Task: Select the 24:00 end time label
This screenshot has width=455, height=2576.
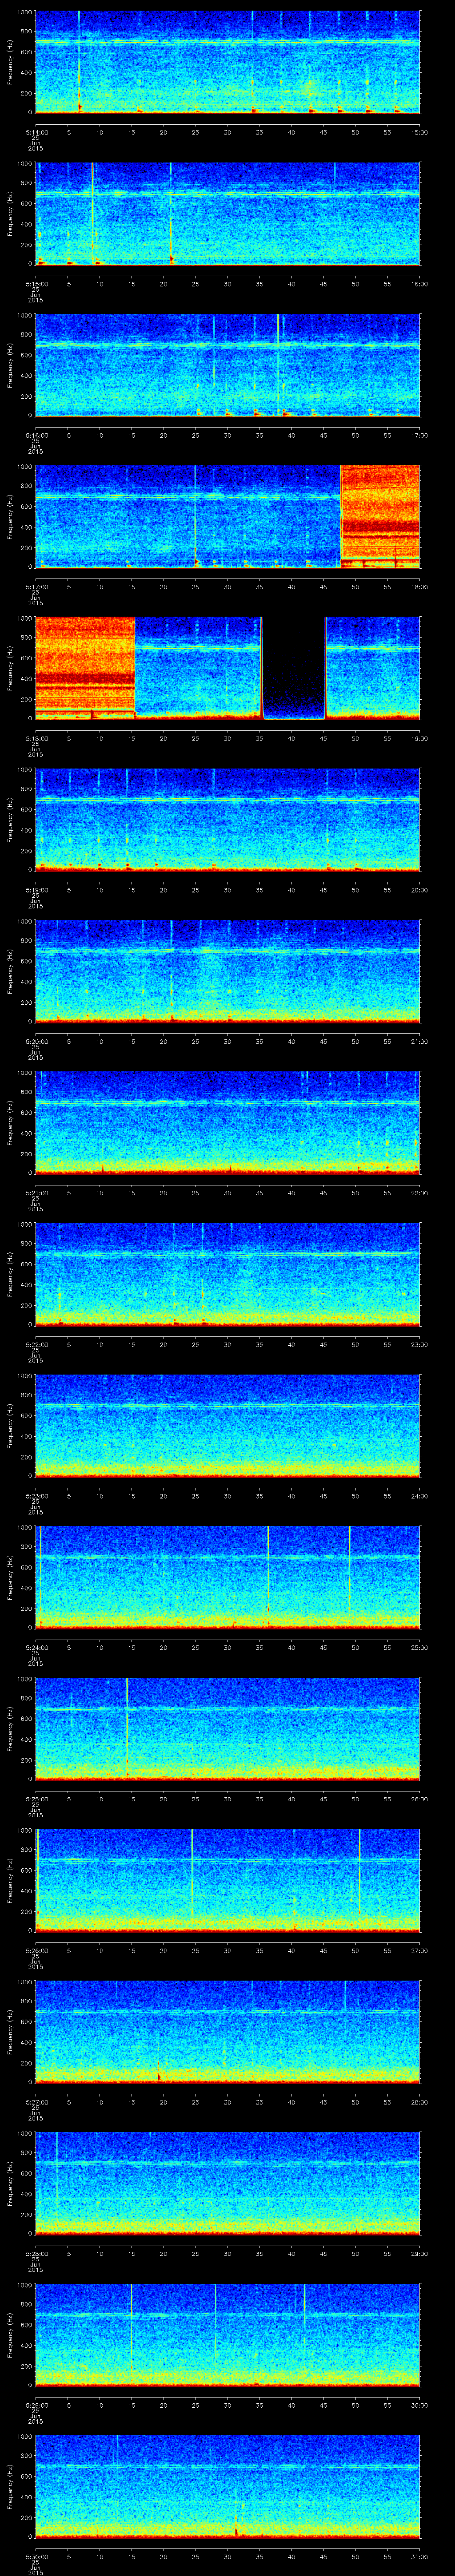Action: point(419,1496)
